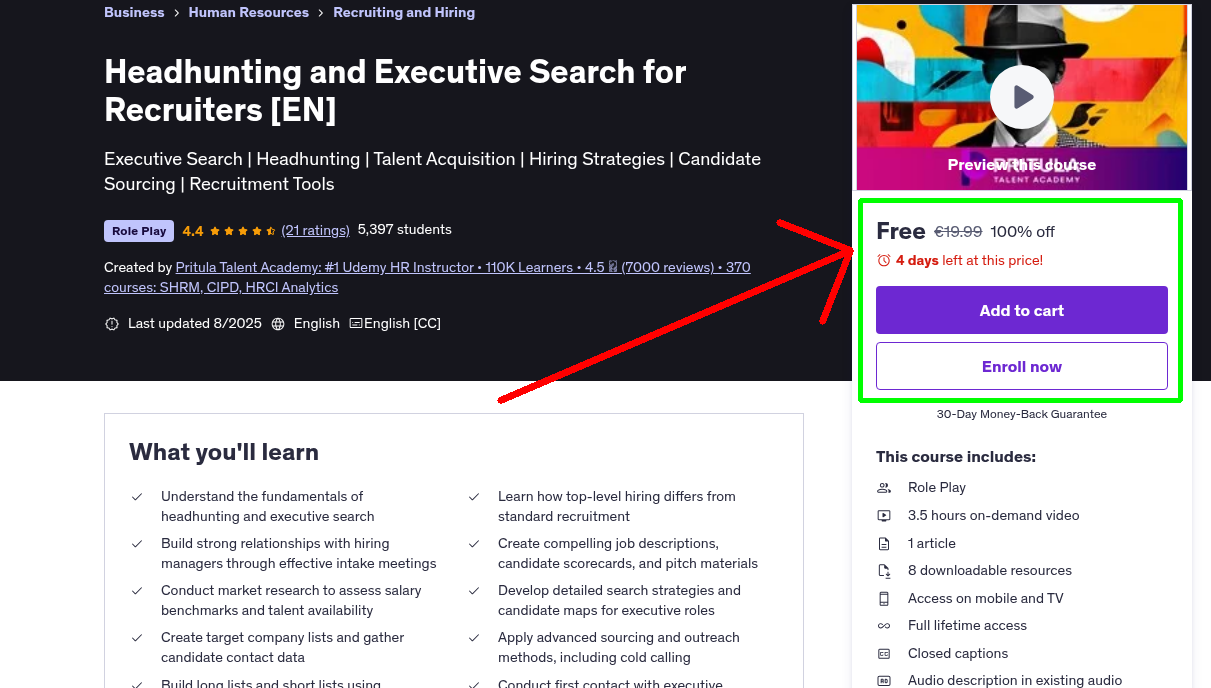This screenshot has width=1211, height=688.
Task: Click checkmark beside top-level hiring differs
Action: click(x=474, y=497)
